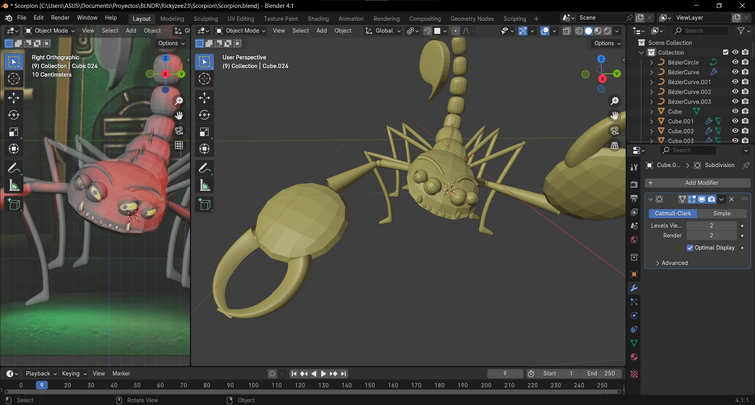The image size is (755, 405).
Task: Select the Move tool in Right Orthographic viewport
Action: point(13,98)
